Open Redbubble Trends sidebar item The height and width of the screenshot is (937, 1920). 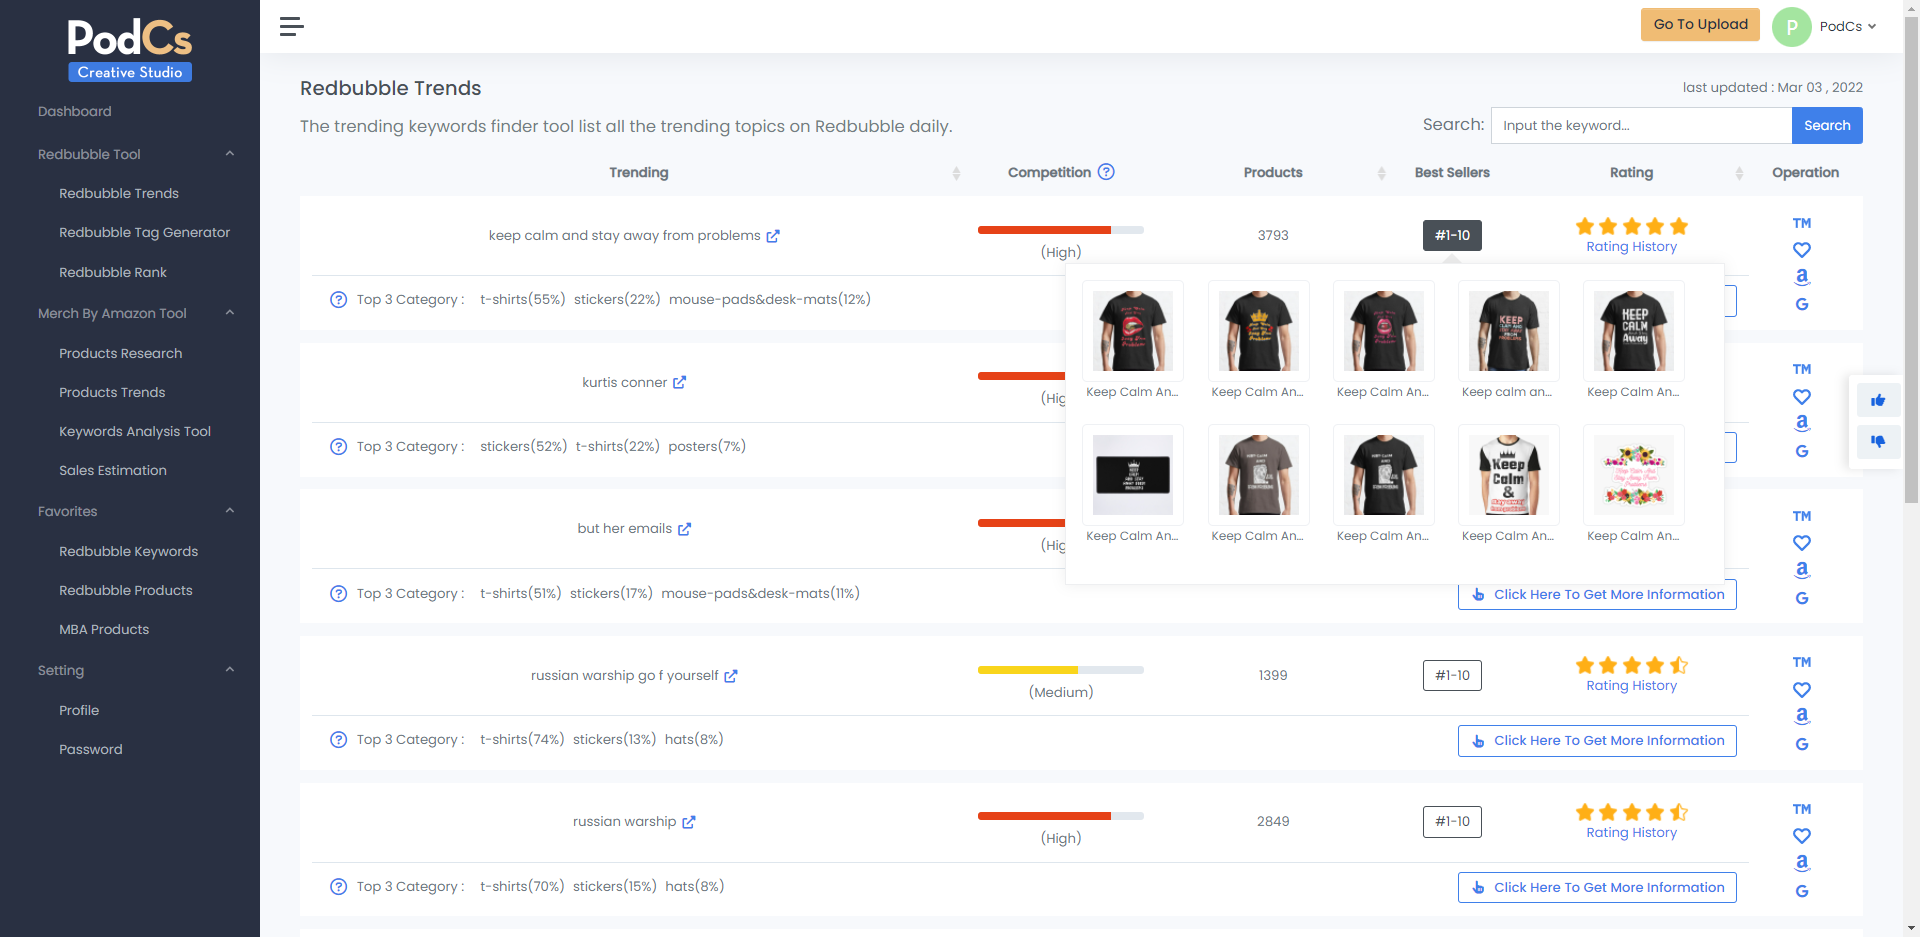[119, 193]
